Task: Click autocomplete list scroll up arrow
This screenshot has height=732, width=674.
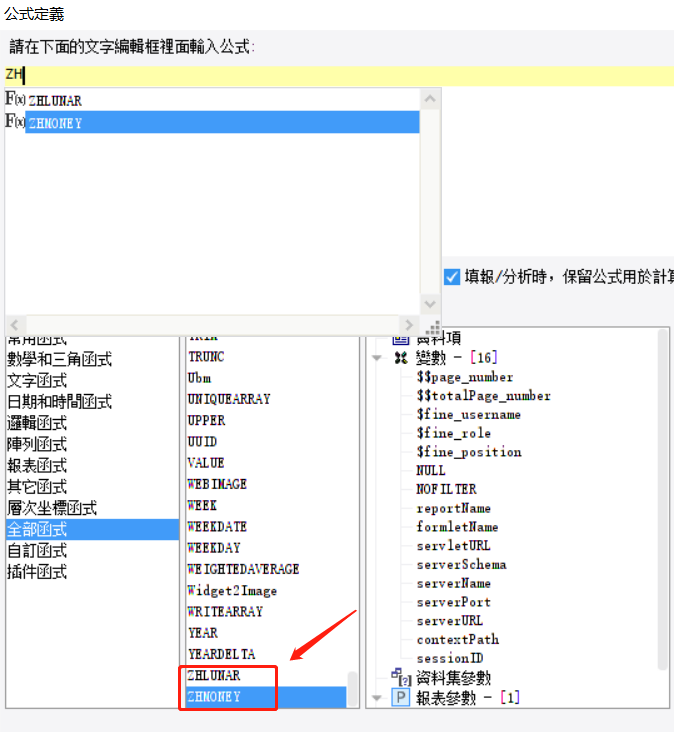Action: (x=430, y=99)
